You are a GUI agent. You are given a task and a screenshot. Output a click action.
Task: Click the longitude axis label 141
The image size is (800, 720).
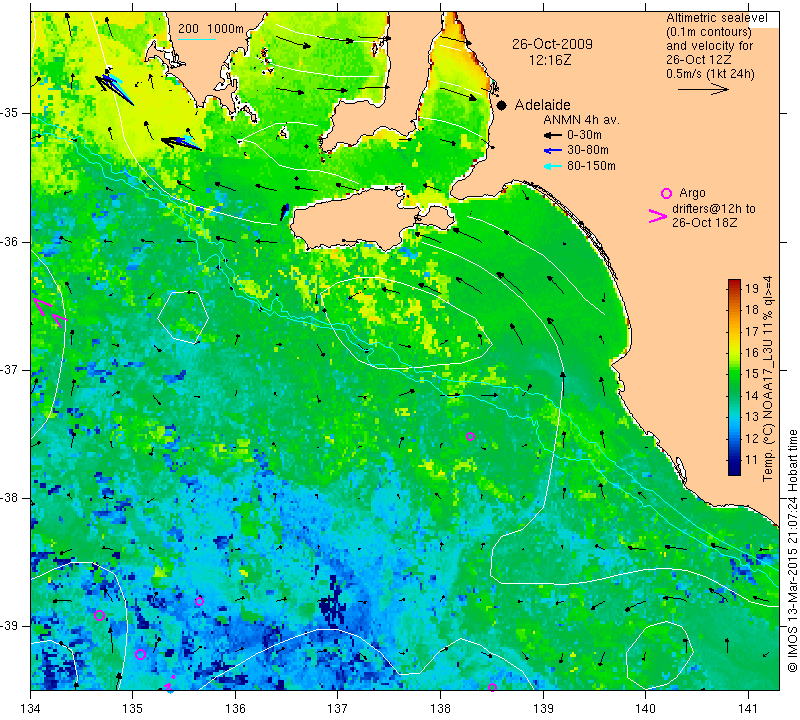tap(748, 708)
